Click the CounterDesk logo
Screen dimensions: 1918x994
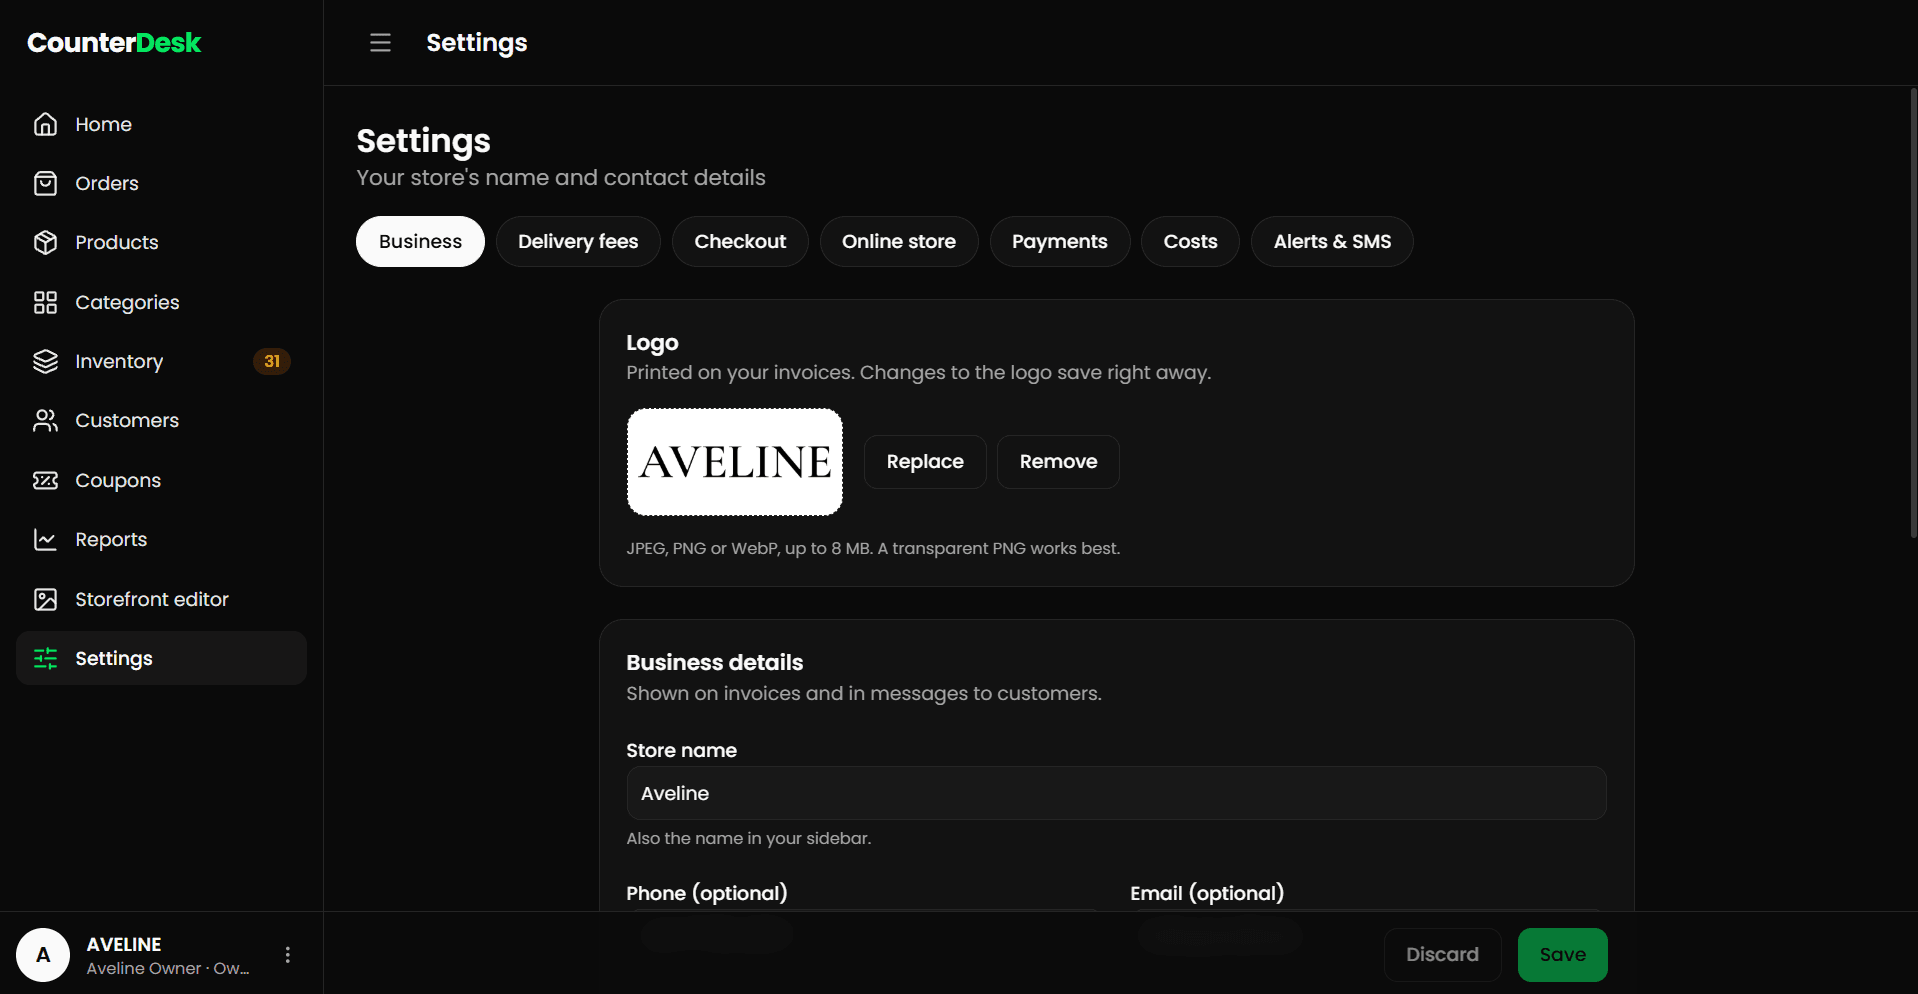click(114, 43)
